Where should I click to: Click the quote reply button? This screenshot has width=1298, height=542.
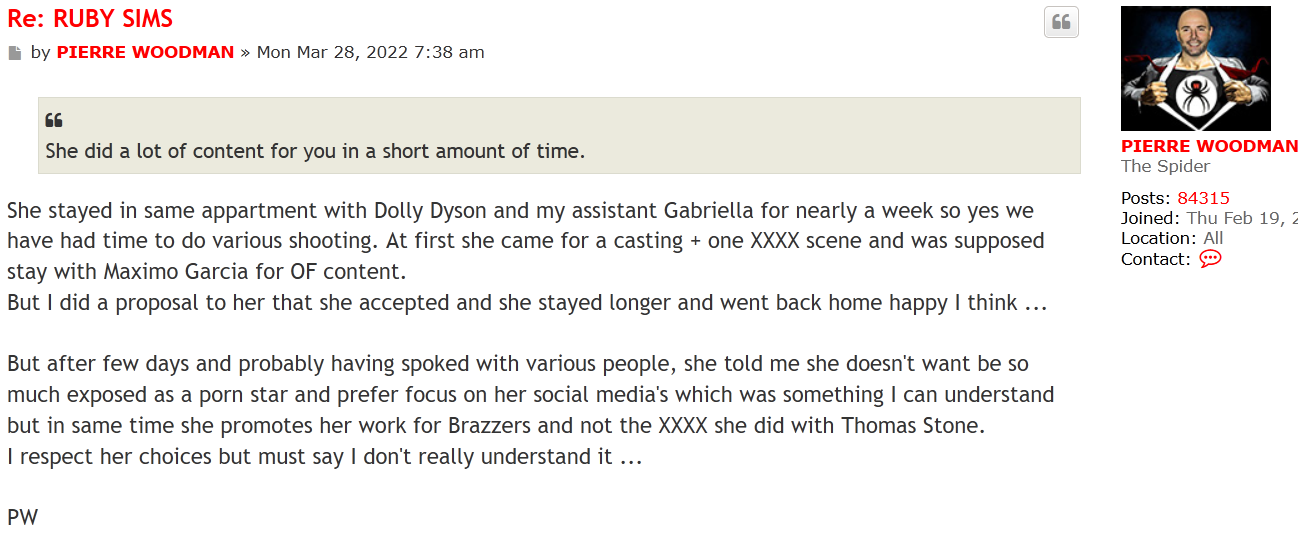tap(1061, 22)
